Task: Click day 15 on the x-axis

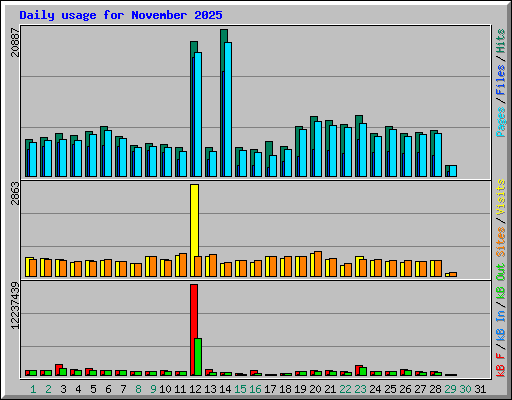Action: (x=240, y=389)
